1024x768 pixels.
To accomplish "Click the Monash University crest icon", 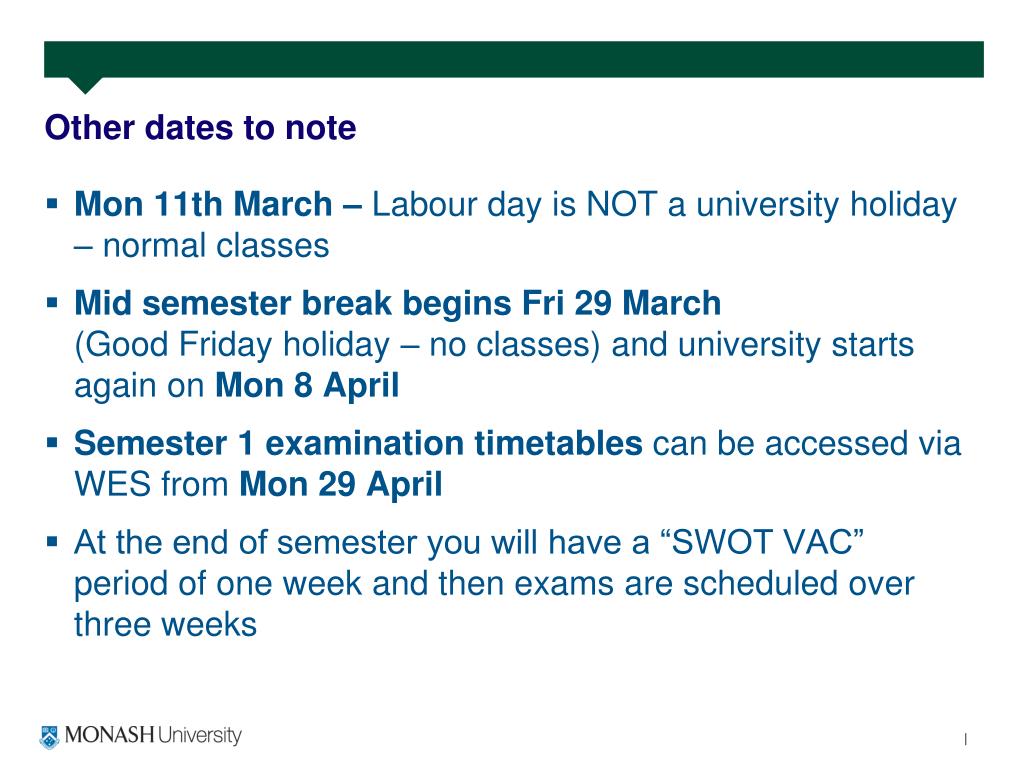I will click(x=49, y=737).
